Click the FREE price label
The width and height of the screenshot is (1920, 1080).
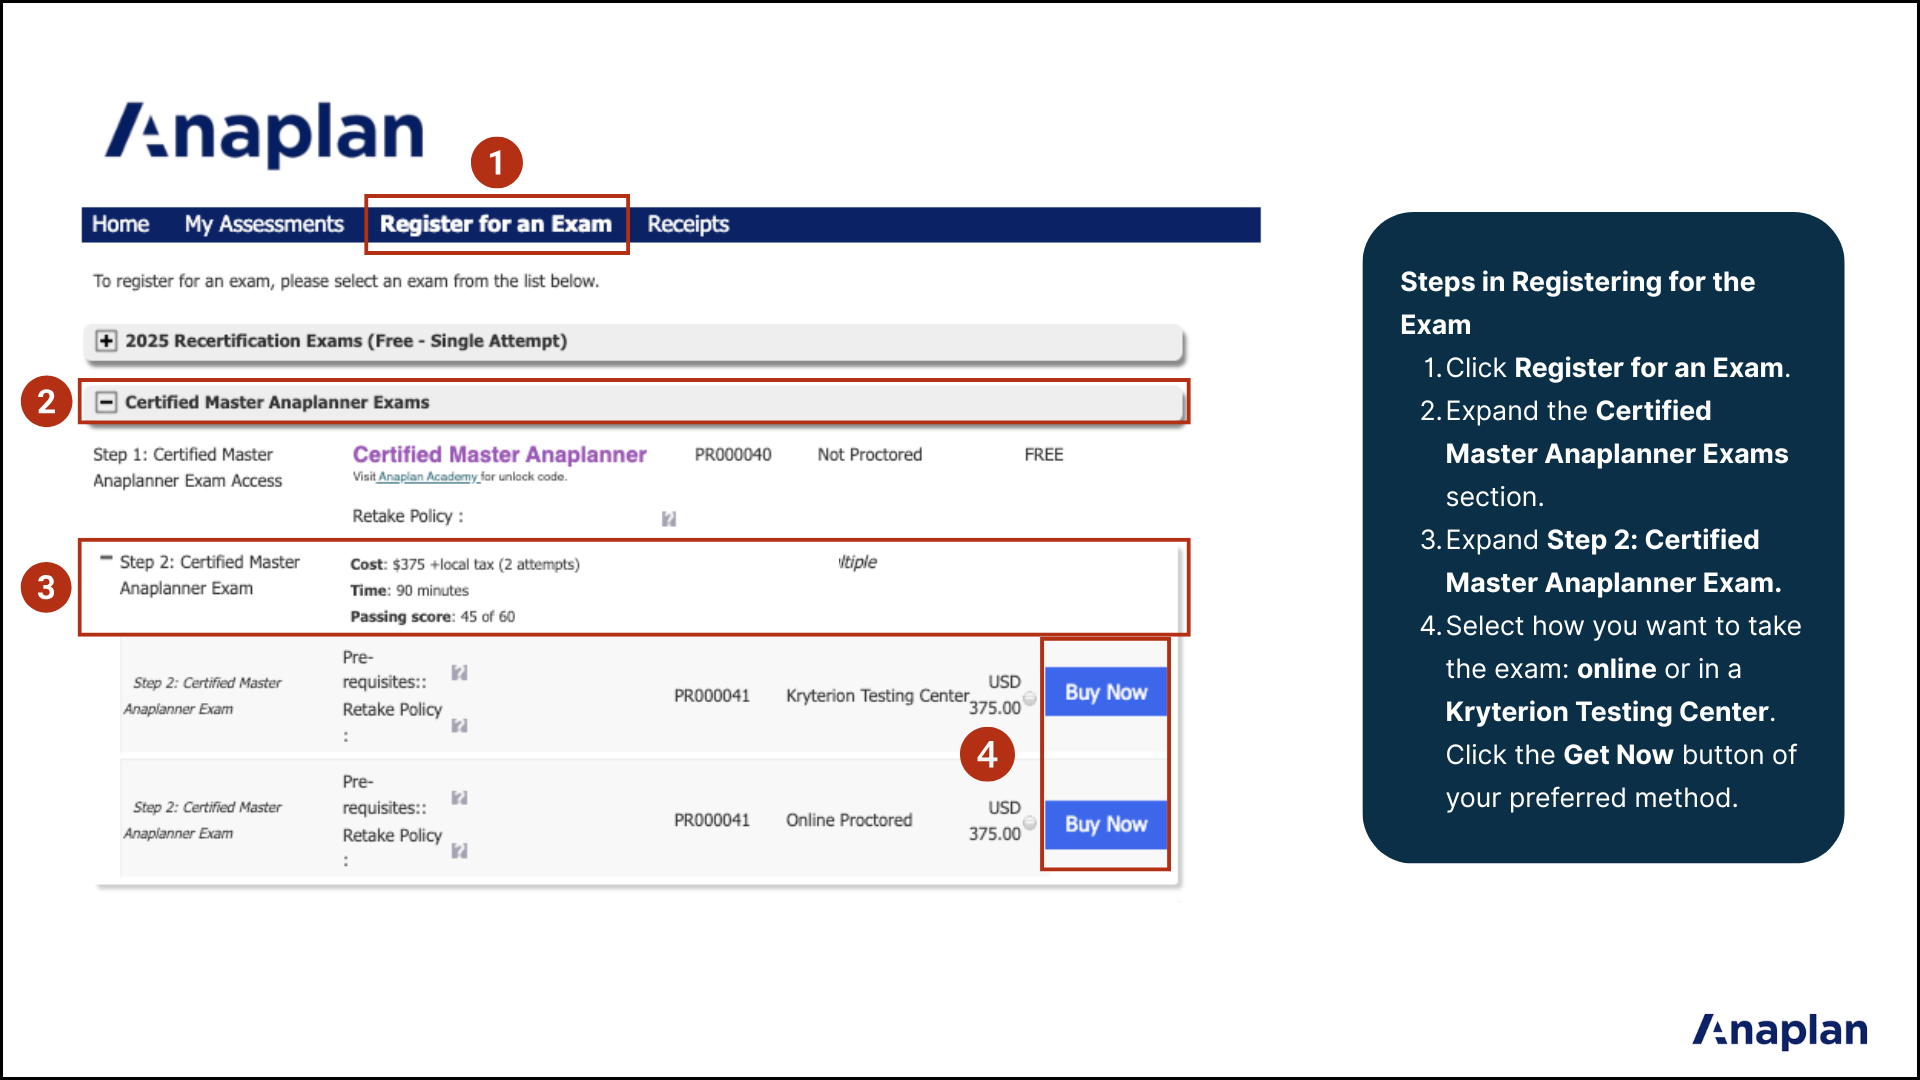(x=1044, y=454)
